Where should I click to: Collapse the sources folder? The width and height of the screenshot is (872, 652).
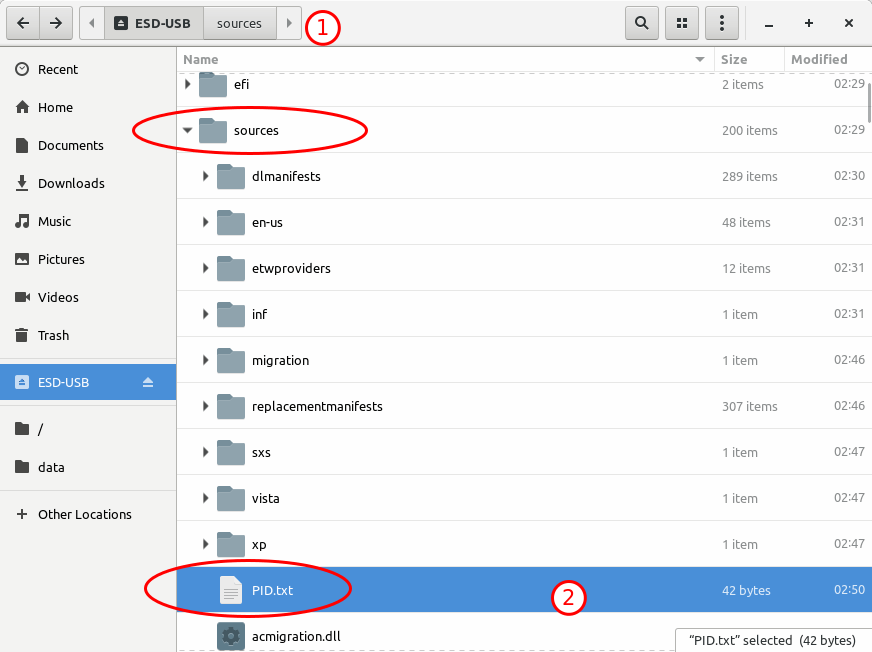(x=187, y=130)
